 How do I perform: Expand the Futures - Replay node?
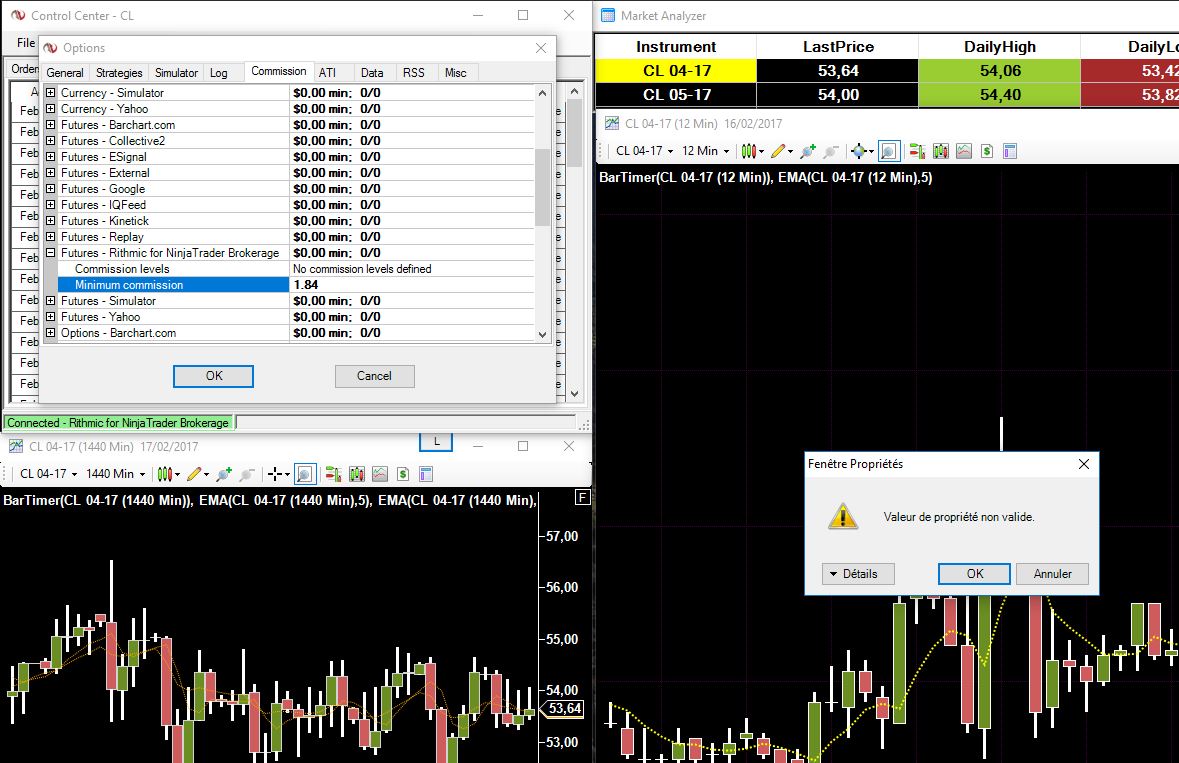[x=50, y=237]
